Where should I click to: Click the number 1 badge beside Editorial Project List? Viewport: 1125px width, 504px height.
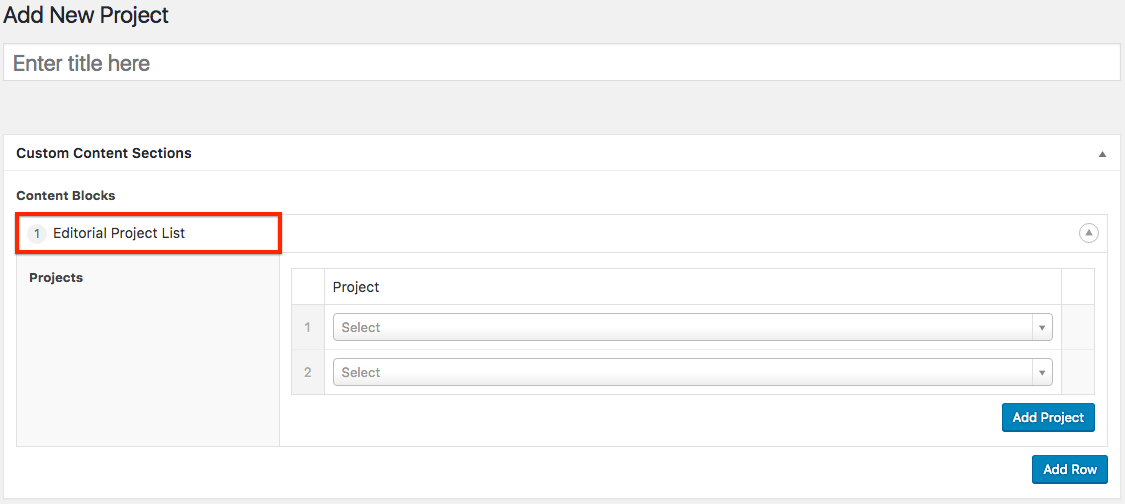click(x=38, y=233)
